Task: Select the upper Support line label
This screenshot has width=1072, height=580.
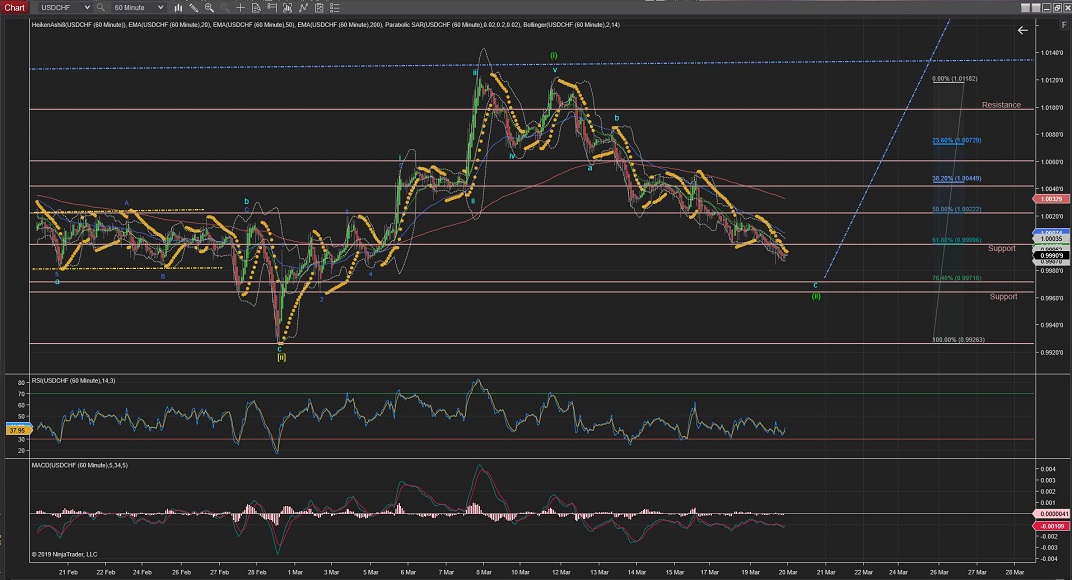Action: 1002,248
